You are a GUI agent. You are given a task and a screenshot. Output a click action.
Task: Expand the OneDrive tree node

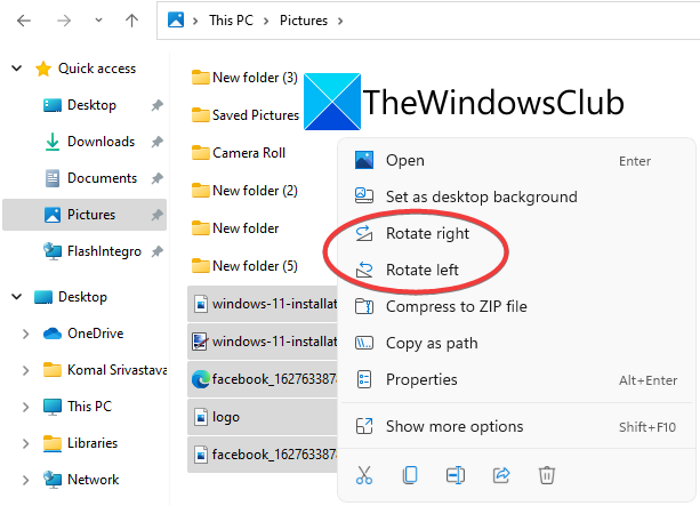(x=26, y=334)
